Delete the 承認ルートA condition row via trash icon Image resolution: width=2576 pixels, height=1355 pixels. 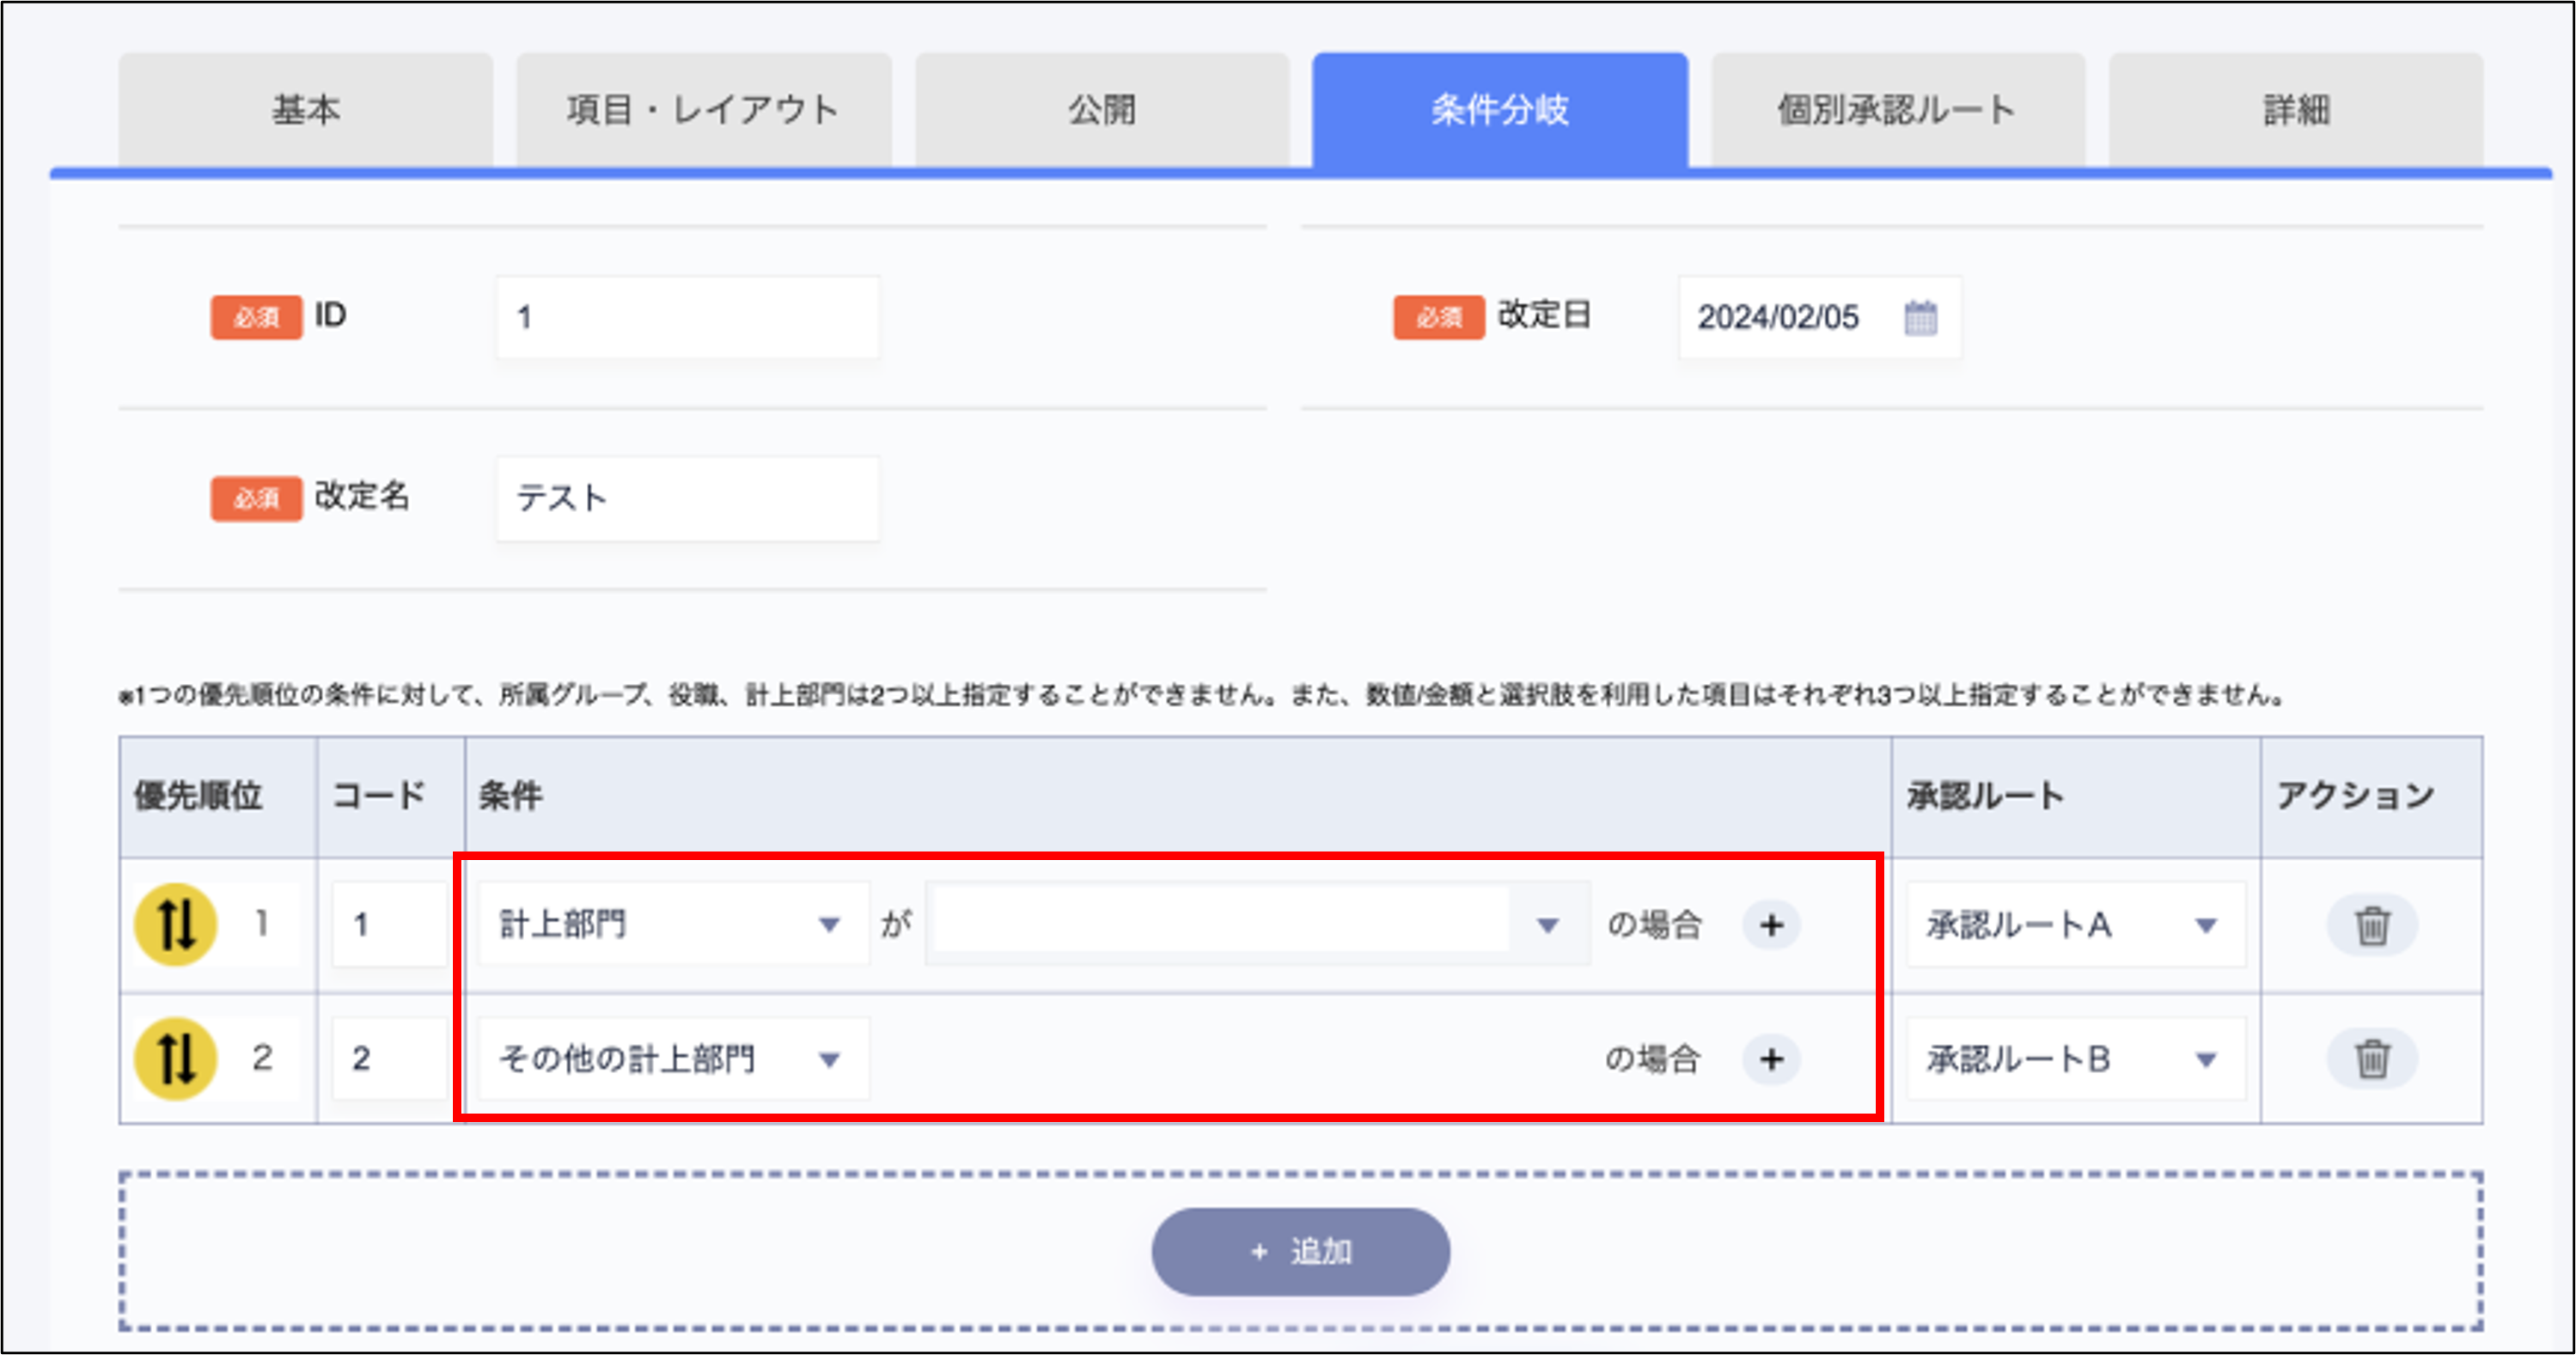2372,924
